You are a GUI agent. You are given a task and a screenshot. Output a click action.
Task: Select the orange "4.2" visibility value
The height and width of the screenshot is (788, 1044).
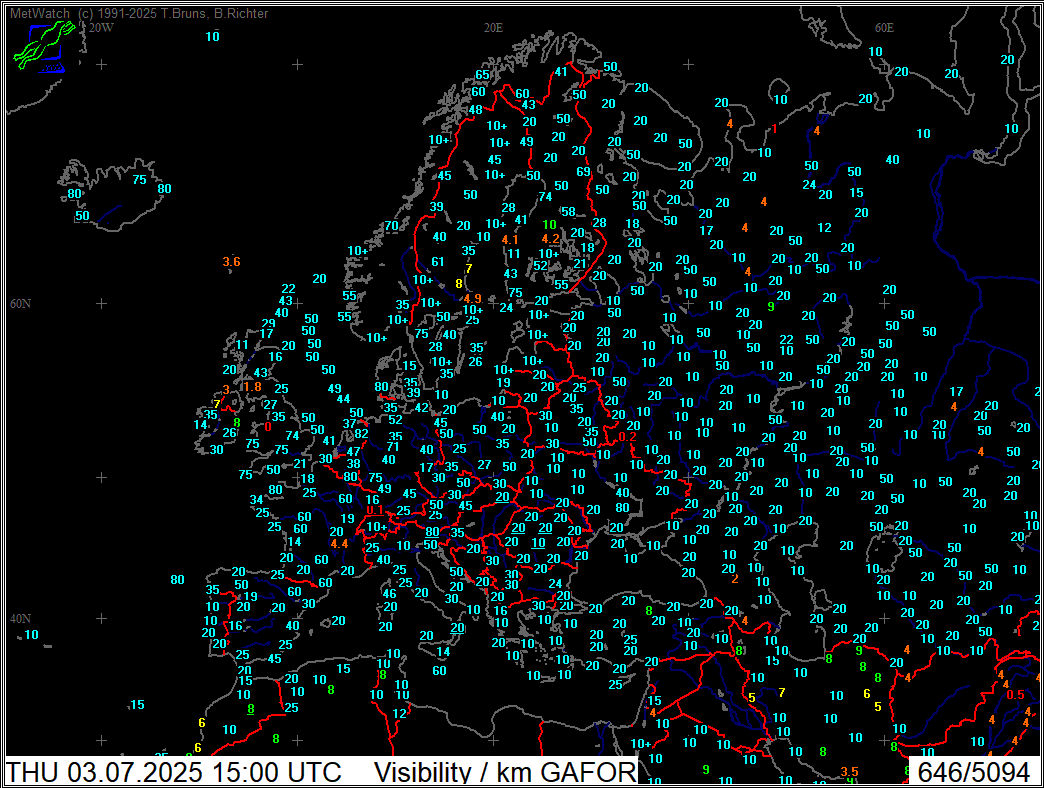(551, 238)
